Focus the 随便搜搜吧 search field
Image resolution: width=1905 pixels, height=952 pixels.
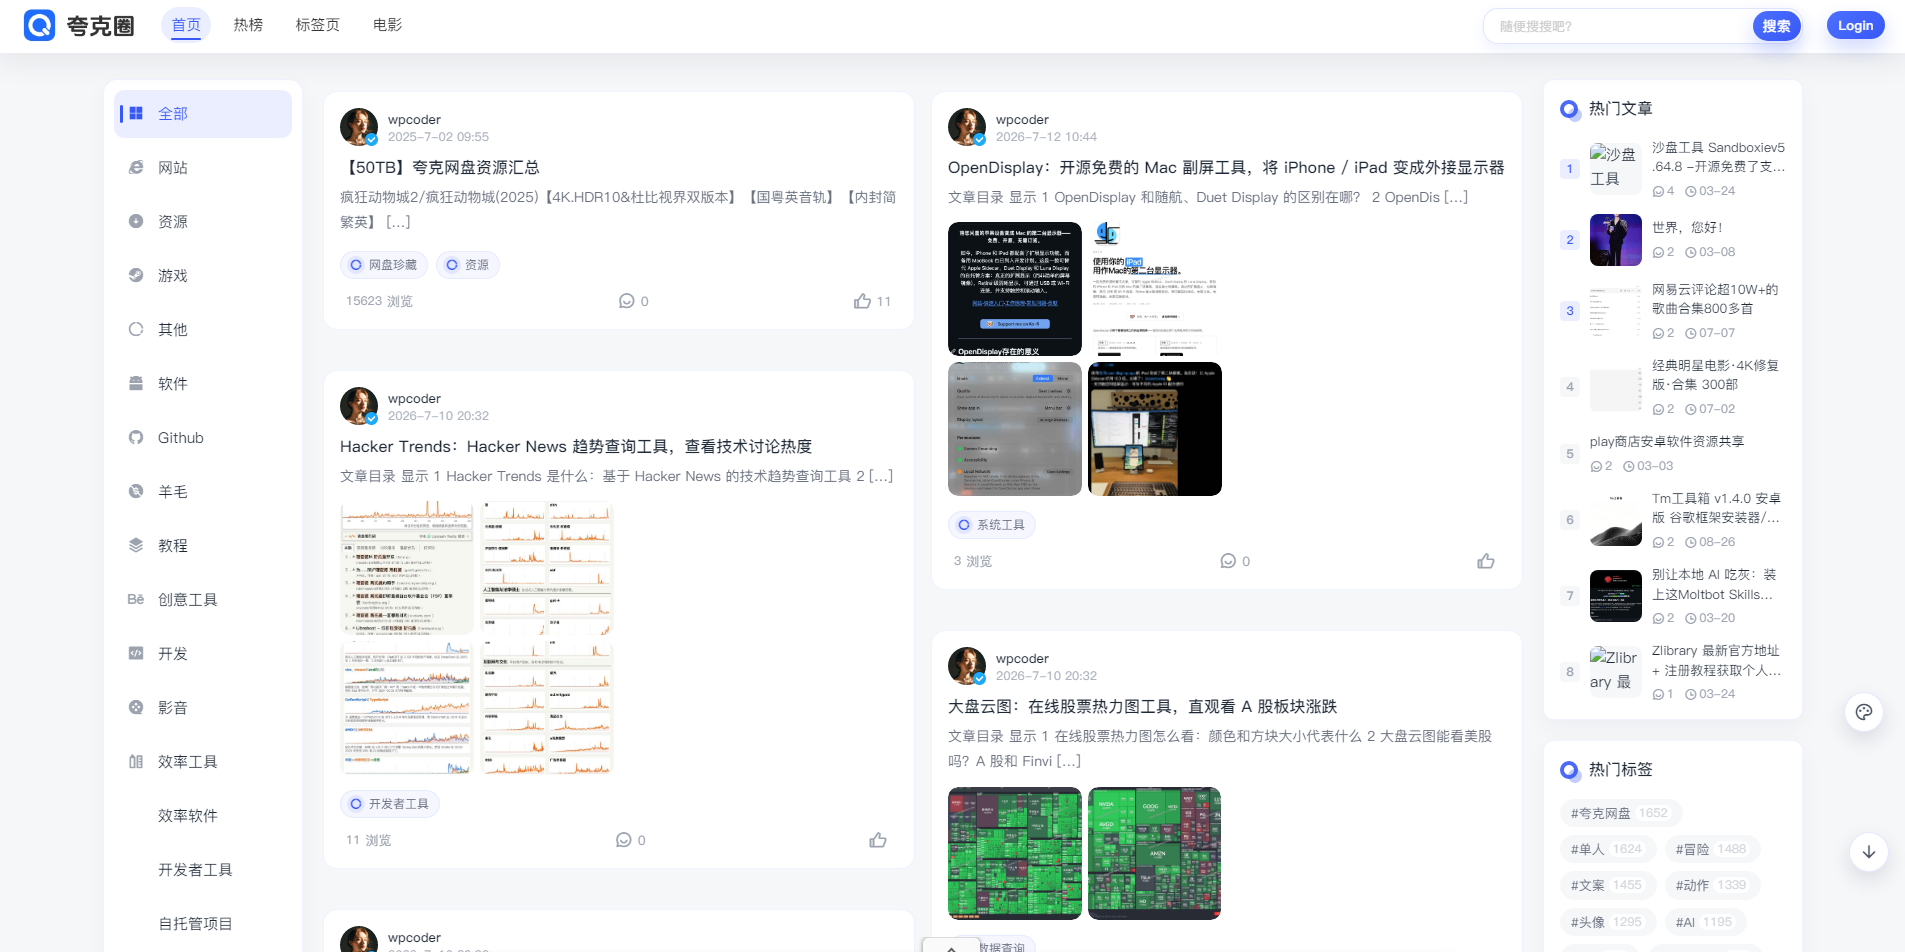(x=1618, y=26)
